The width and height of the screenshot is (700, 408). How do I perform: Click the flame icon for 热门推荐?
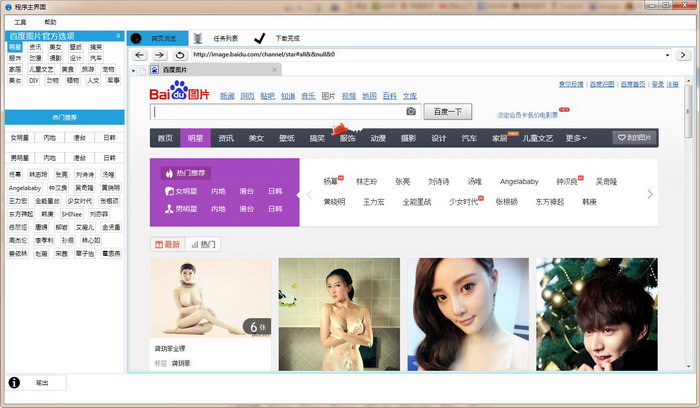pyautogui.click(x=169, y=173)
